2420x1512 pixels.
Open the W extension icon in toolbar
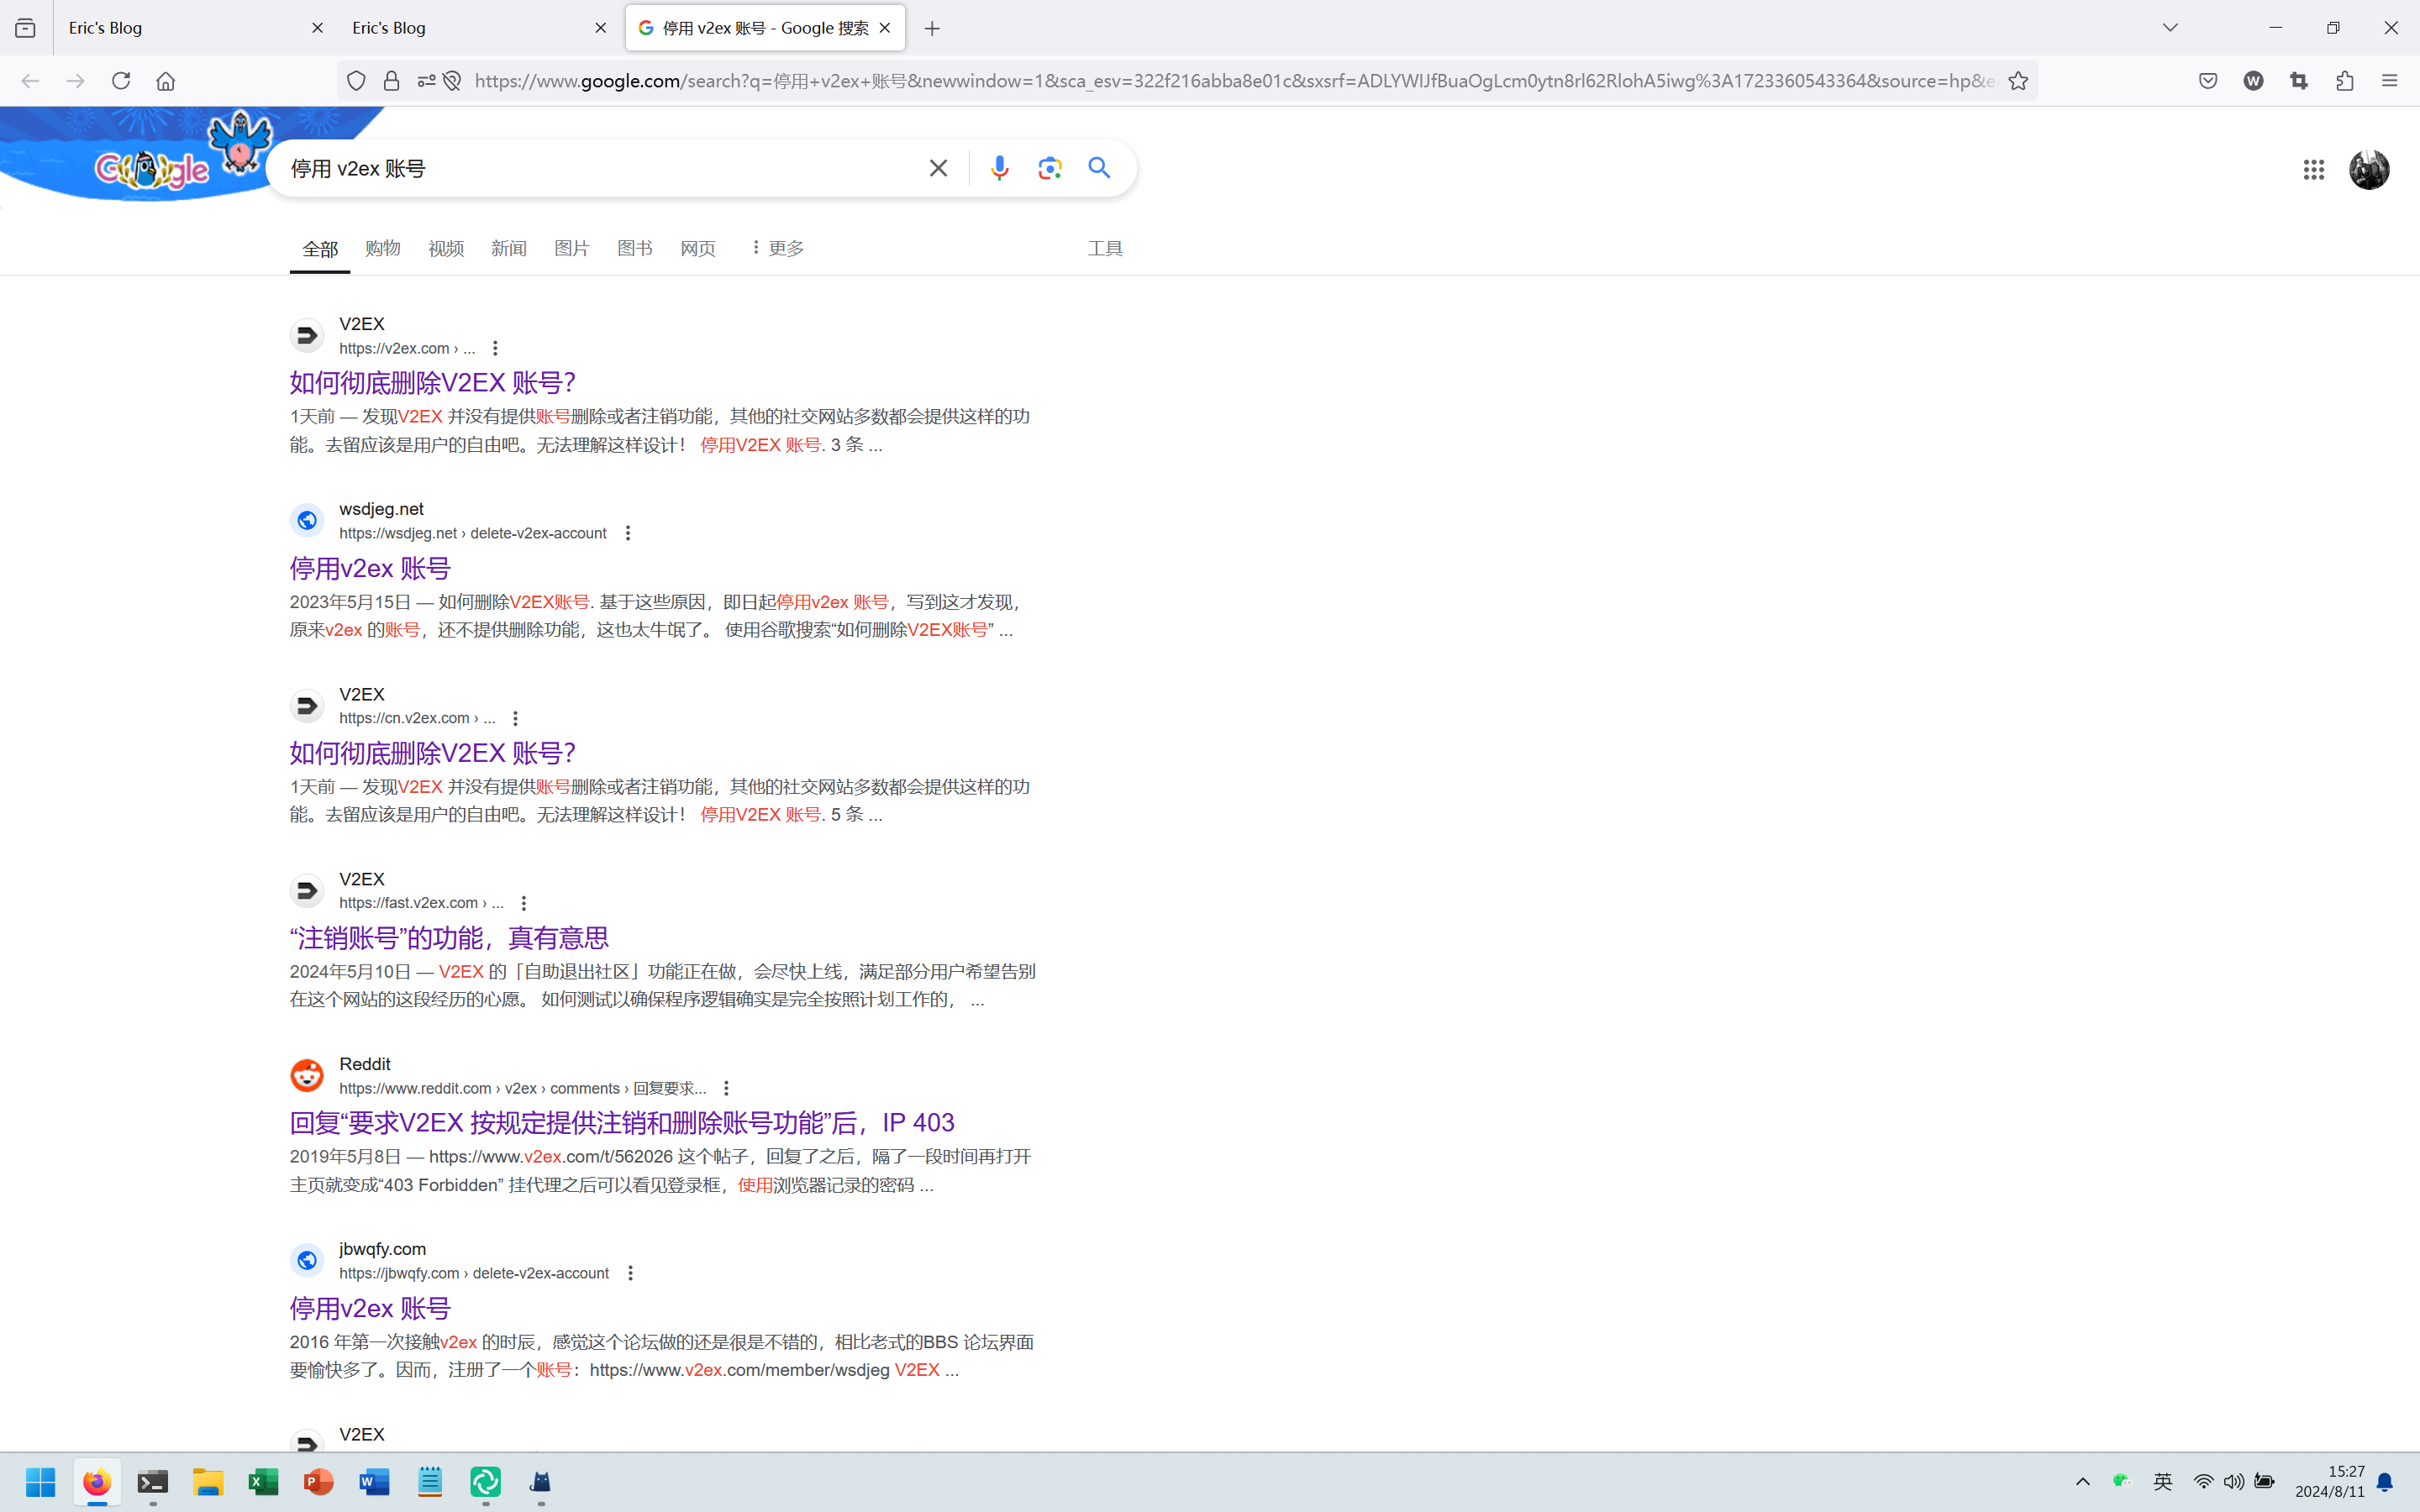pyautogui.click(x=2253, y=81)
